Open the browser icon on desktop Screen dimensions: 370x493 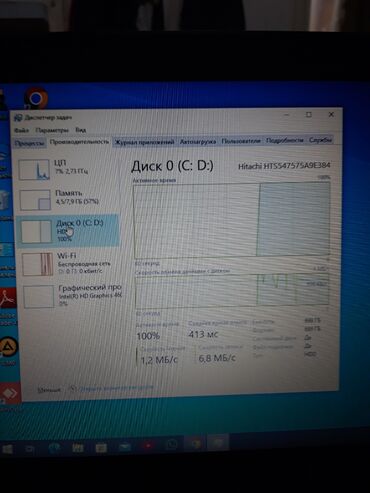tap(36, 98)
